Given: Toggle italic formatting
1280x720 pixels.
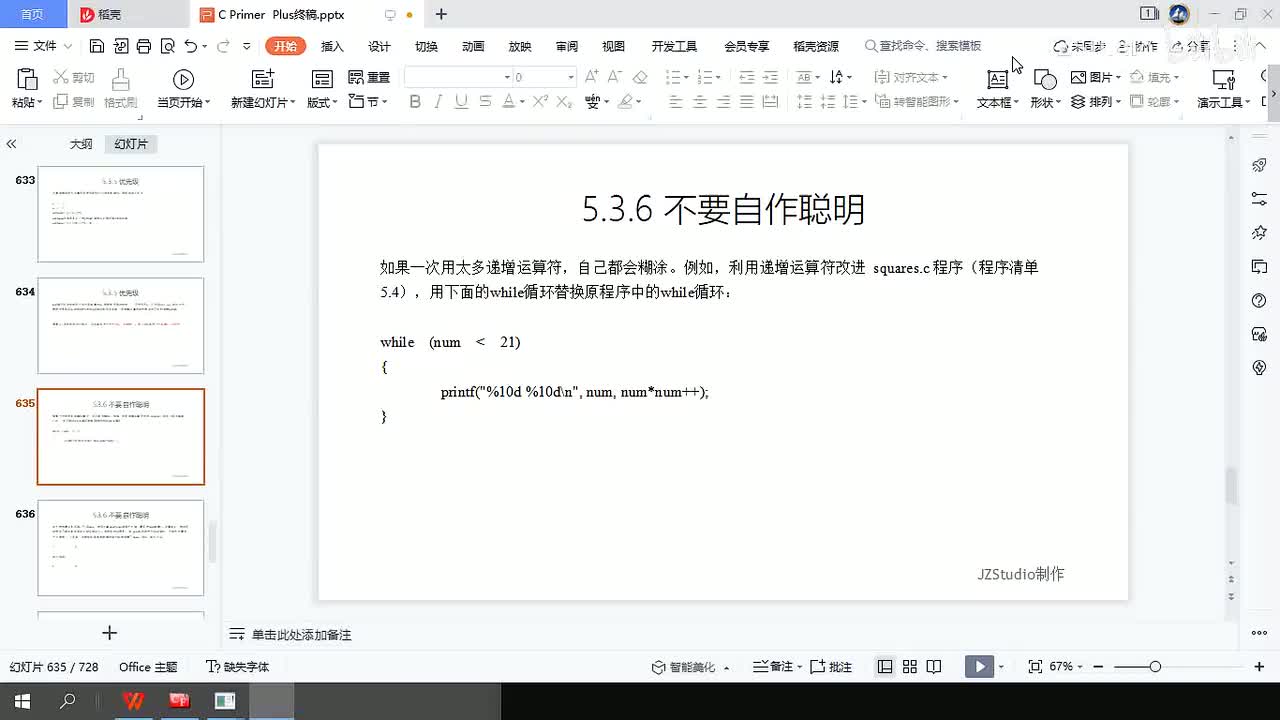Looking at the screenshot, I should 438,101.
